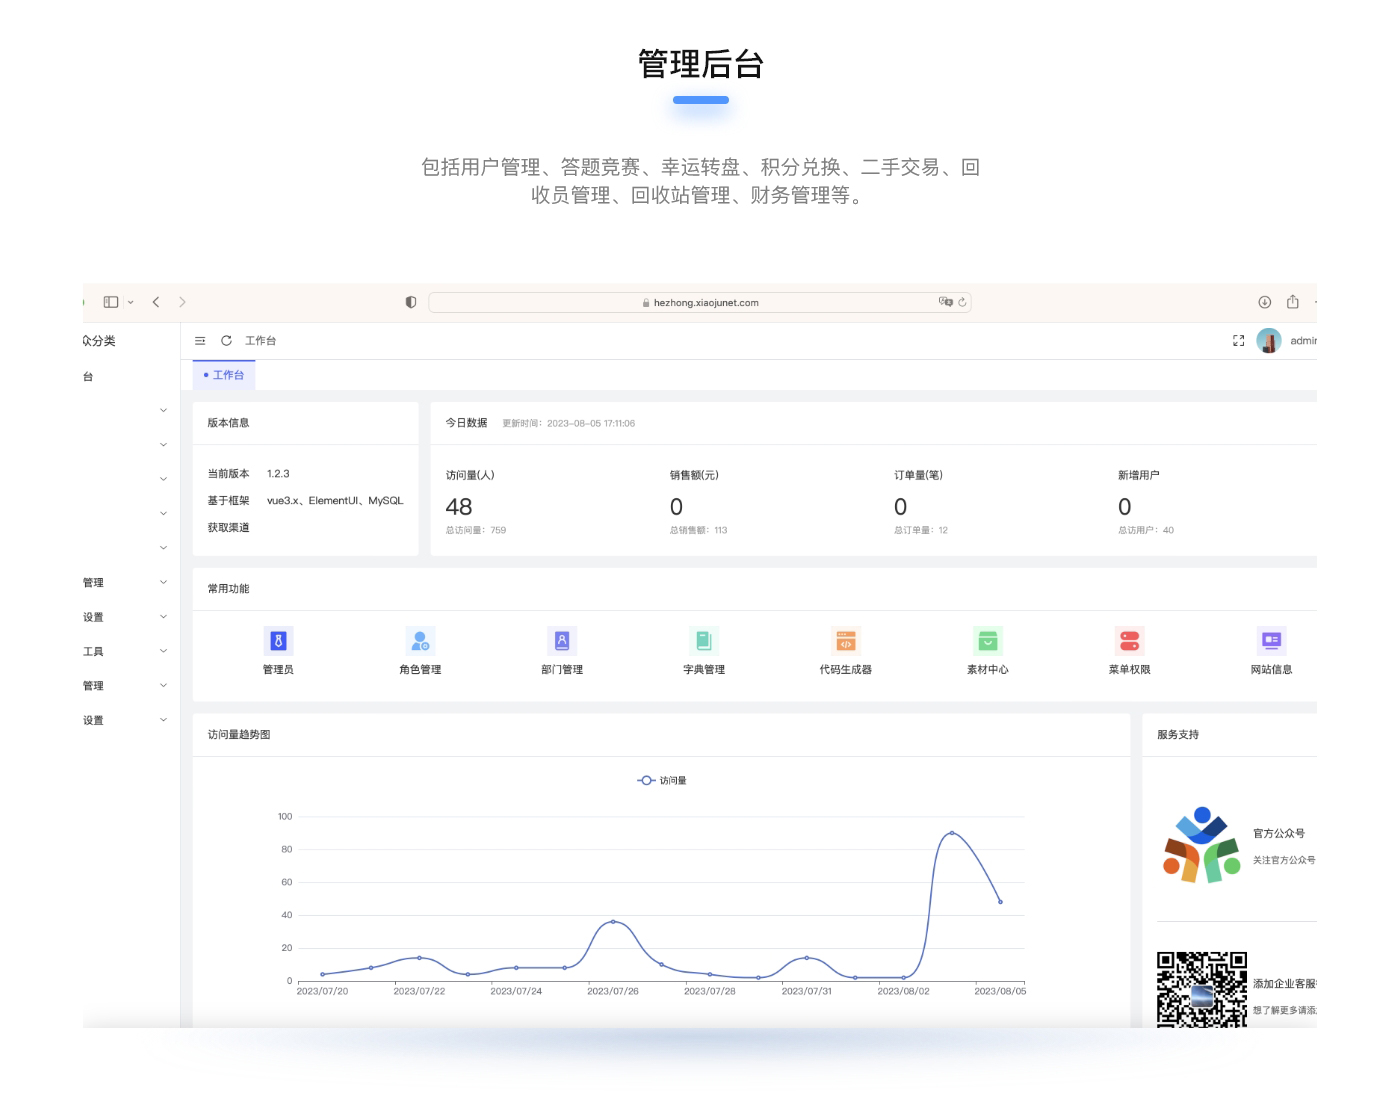Click the 菜单权限 menu permission icon
Image resolution: width=1400 pixels, height=1100 pixels.
pos(1130,641)
